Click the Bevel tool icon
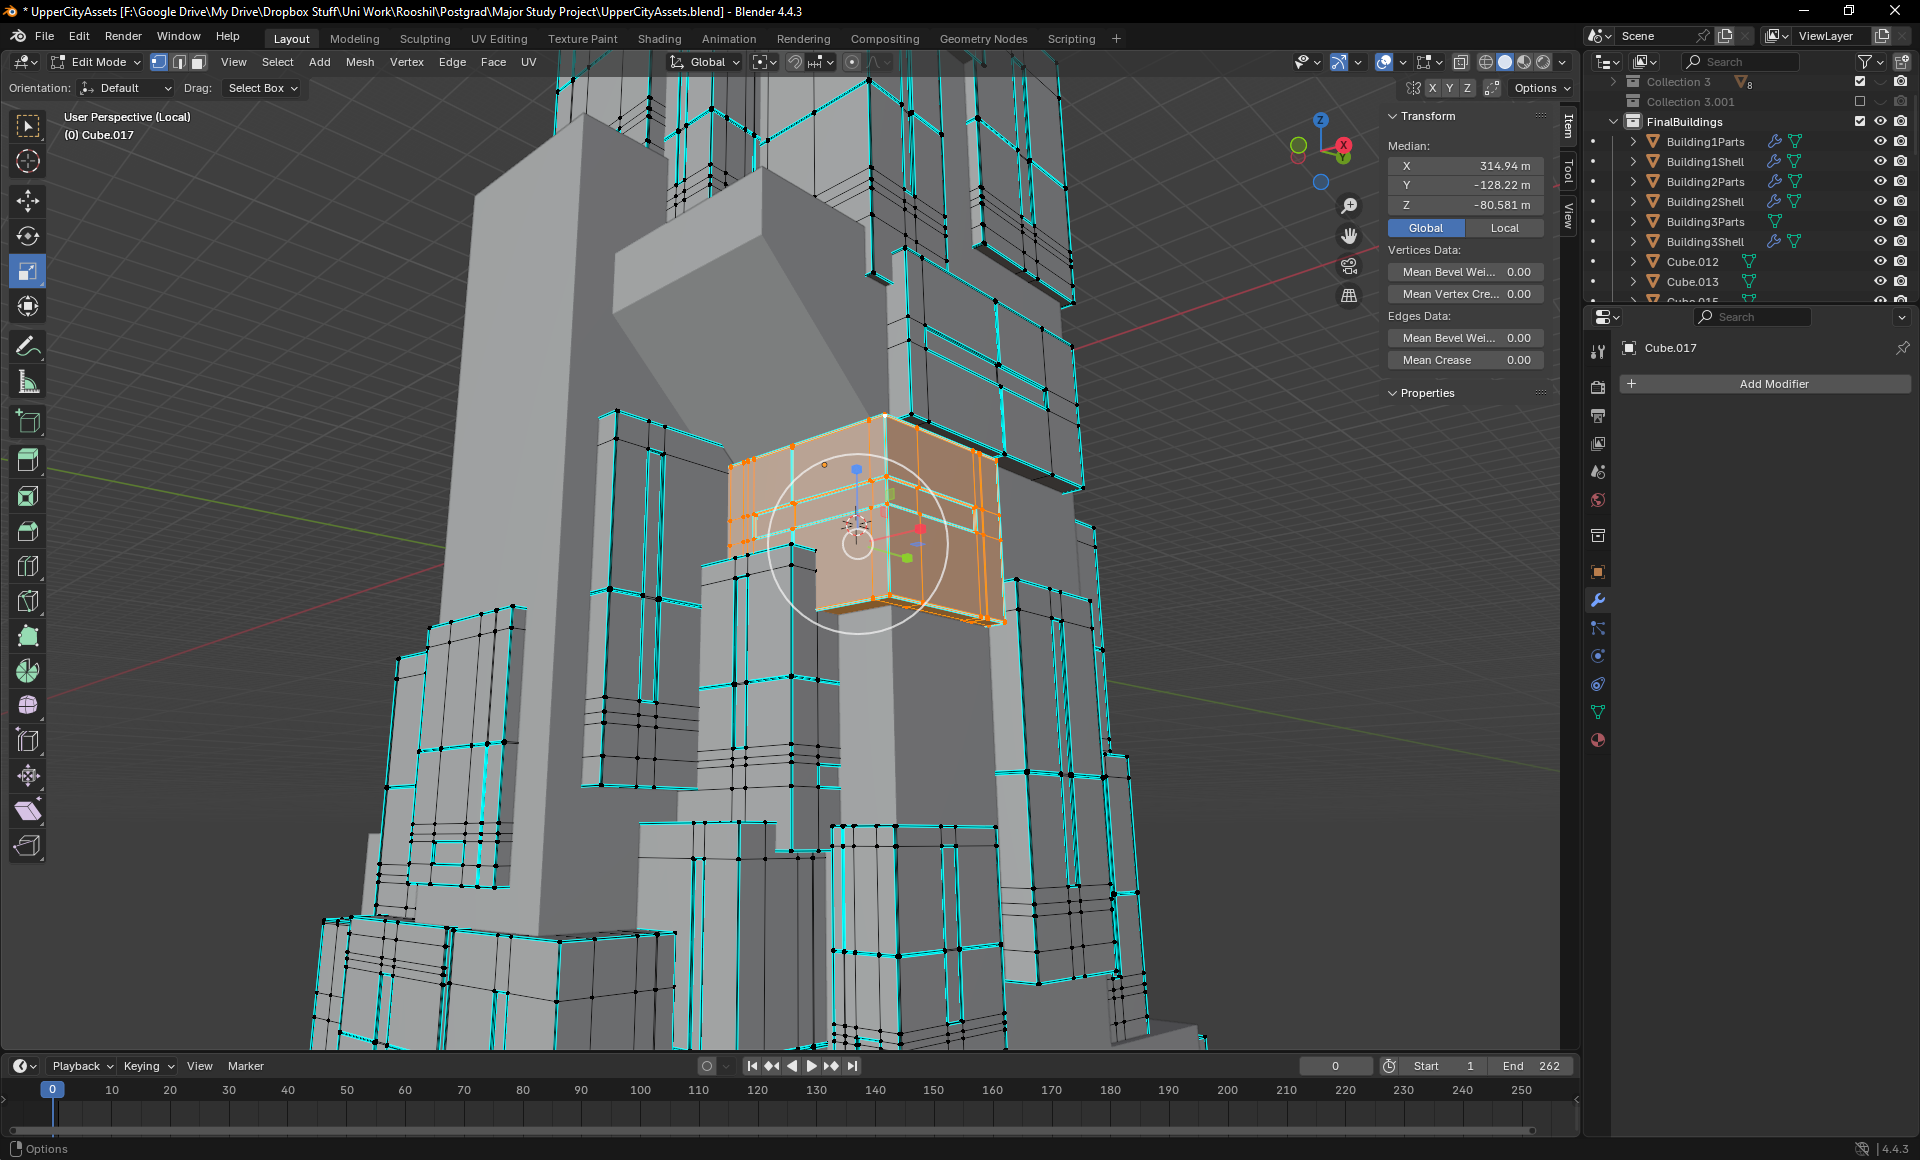The width and height of the screenshot is (1920, 1160). click(28, 531)
